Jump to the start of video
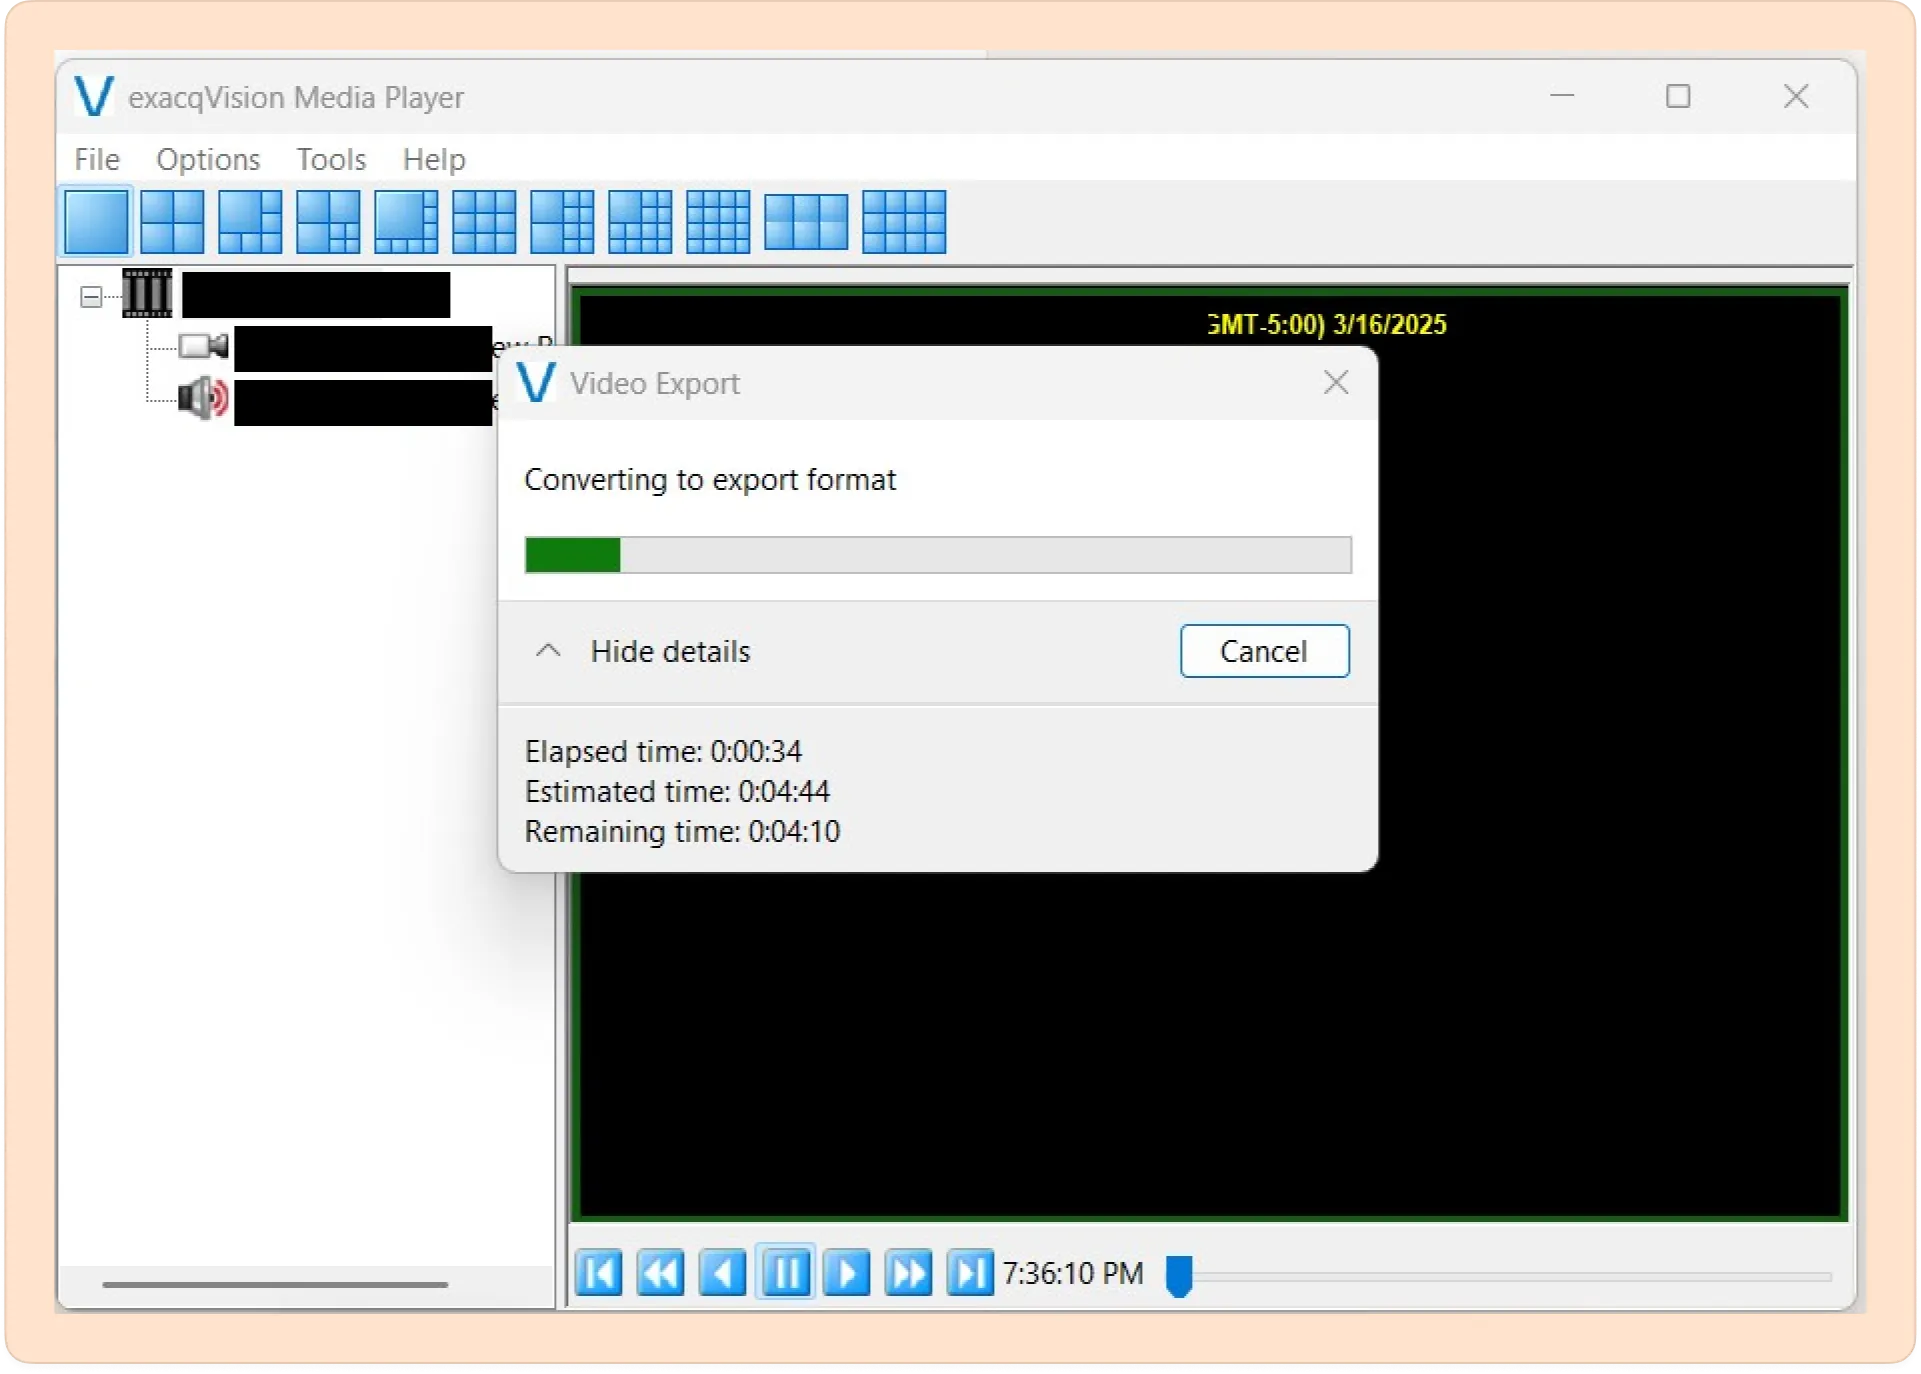This screenshot has height=1374, width=1921. pos(599,1273)
